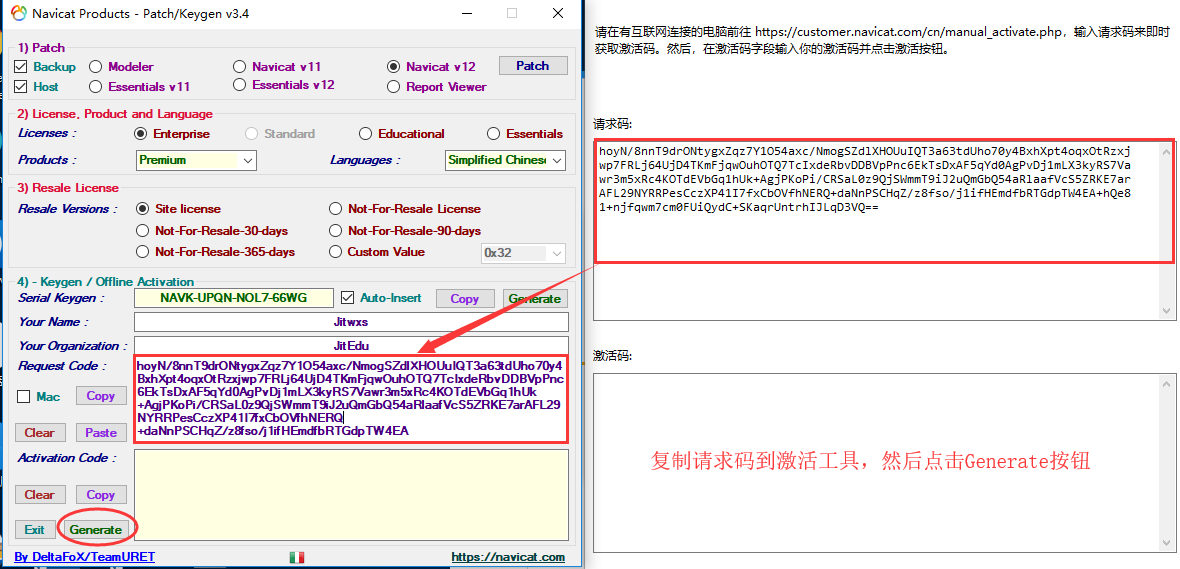Click the '请求码:' label
The width and height of the screenshot is (1180, 569).
point(613,123)
